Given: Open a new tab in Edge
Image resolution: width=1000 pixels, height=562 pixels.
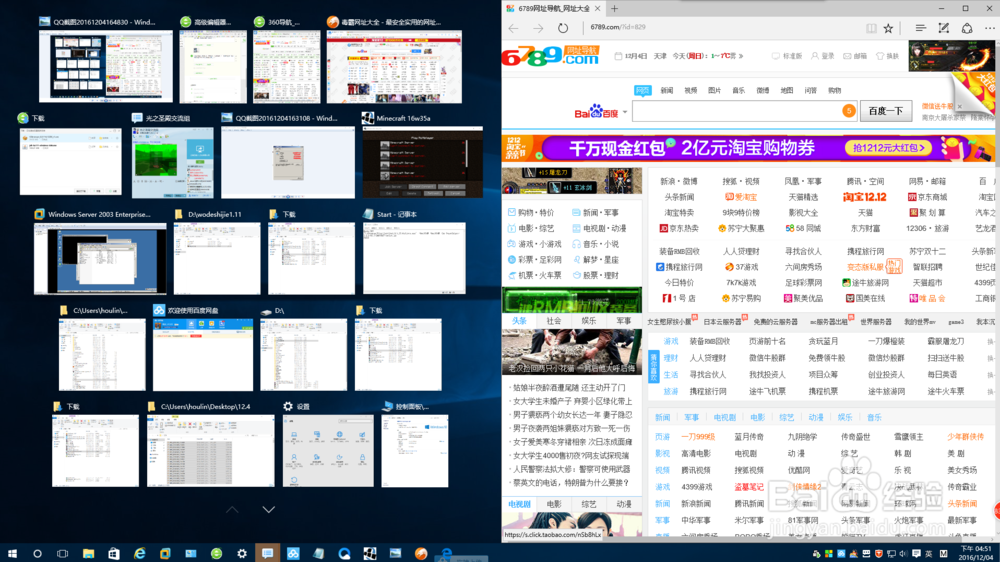Looking at the screenshot, I should (x=614, y=8).
